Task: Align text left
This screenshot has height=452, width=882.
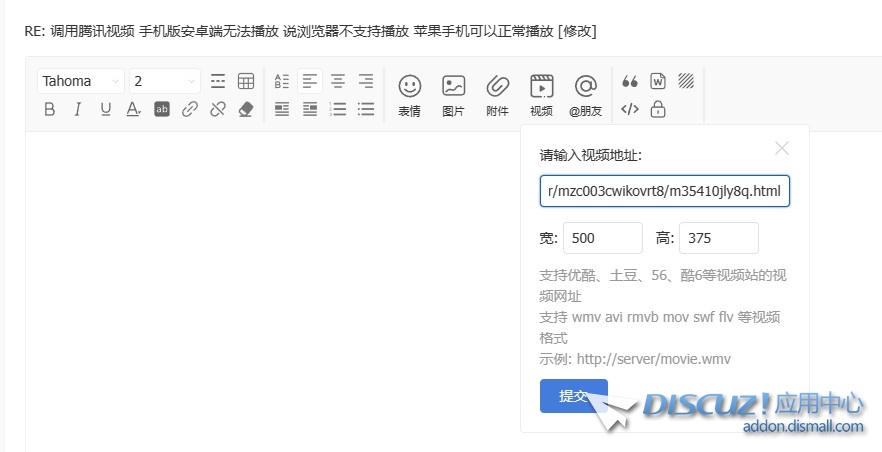Action: 310,81
